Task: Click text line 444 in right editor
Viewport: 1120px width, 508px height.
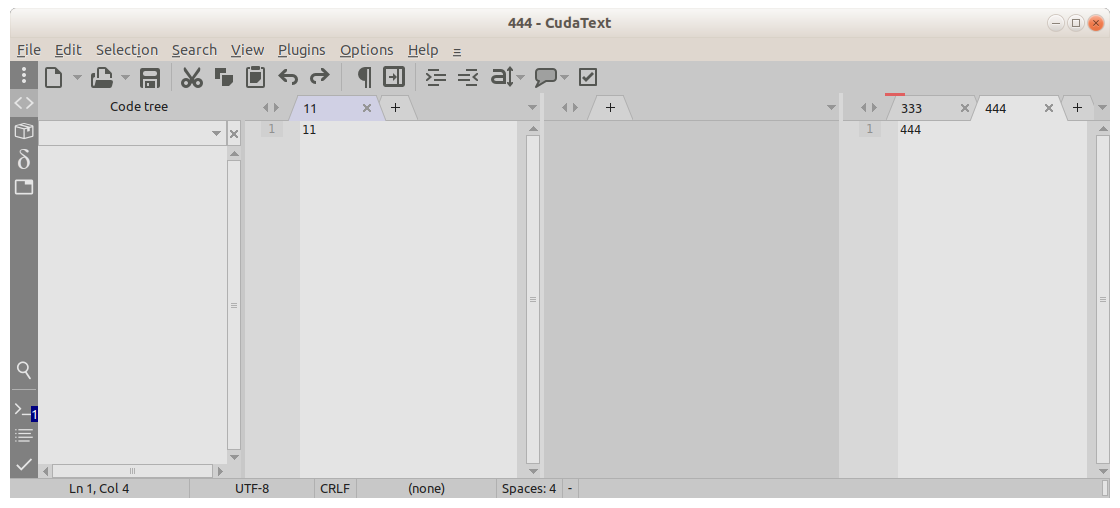Action: click(x=911, y=129)
